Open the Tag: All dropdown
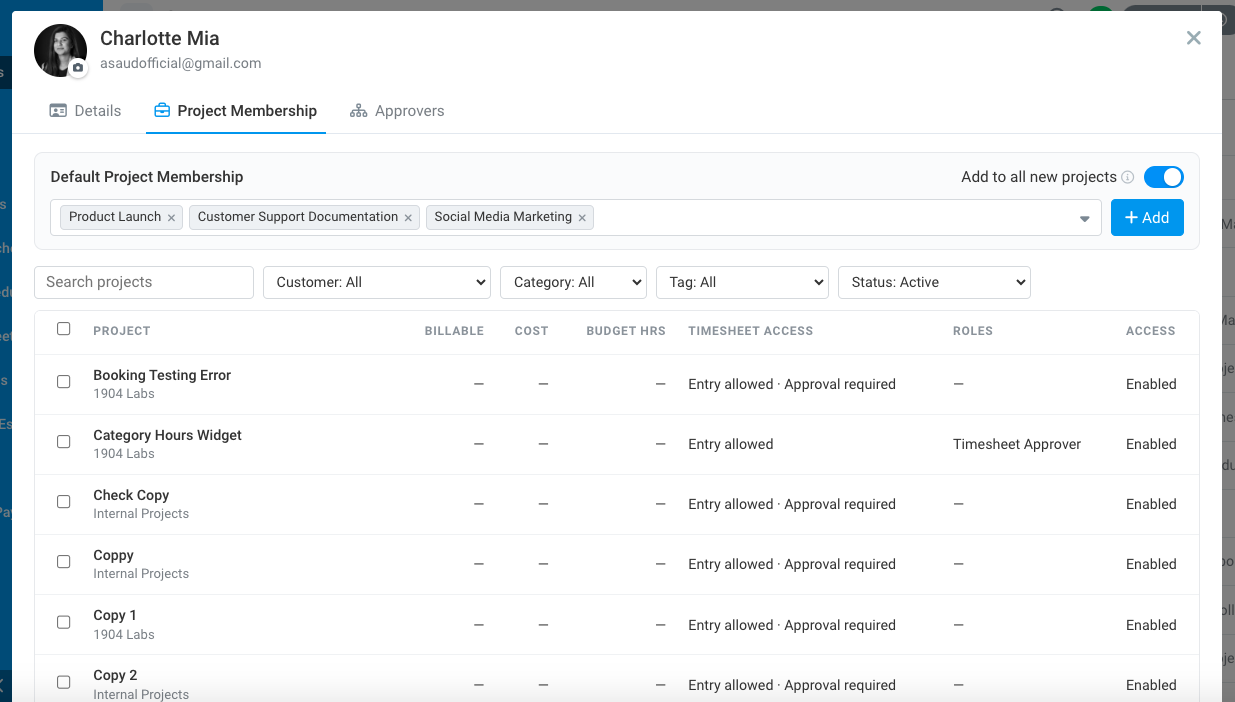The width and height of the screenshot is (1235, 702). 742,282
